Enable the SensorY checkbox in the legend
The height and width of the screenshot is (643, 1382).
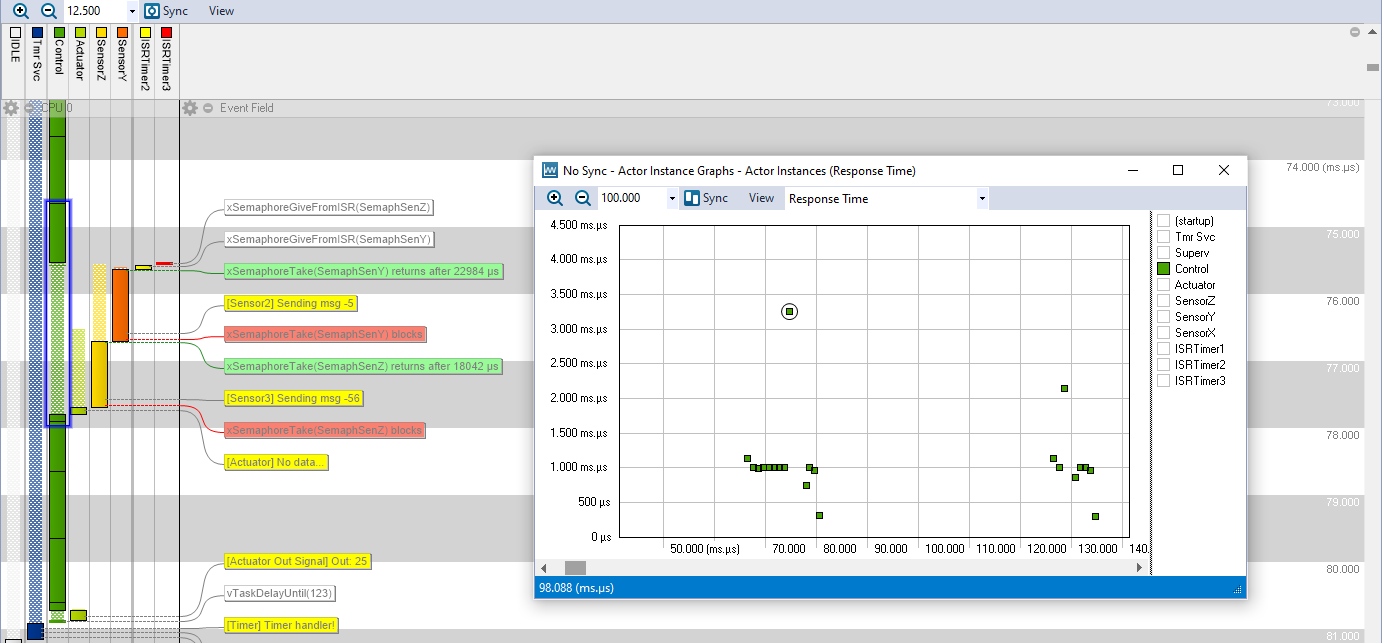click(x=1164, y=317)
